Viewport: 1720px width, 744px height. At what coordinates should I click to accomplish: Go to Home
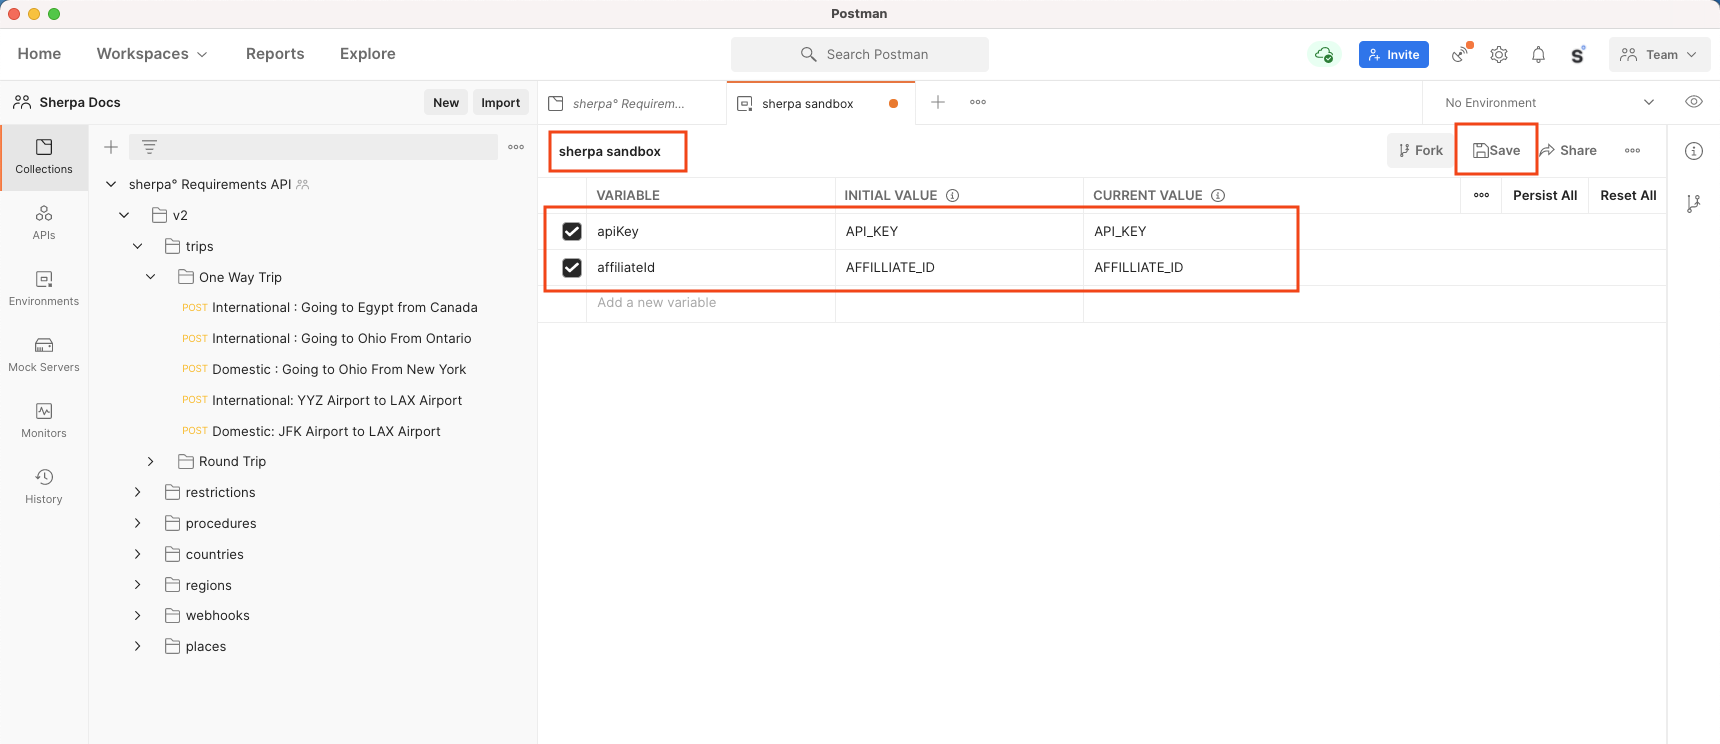coord(39,54)
